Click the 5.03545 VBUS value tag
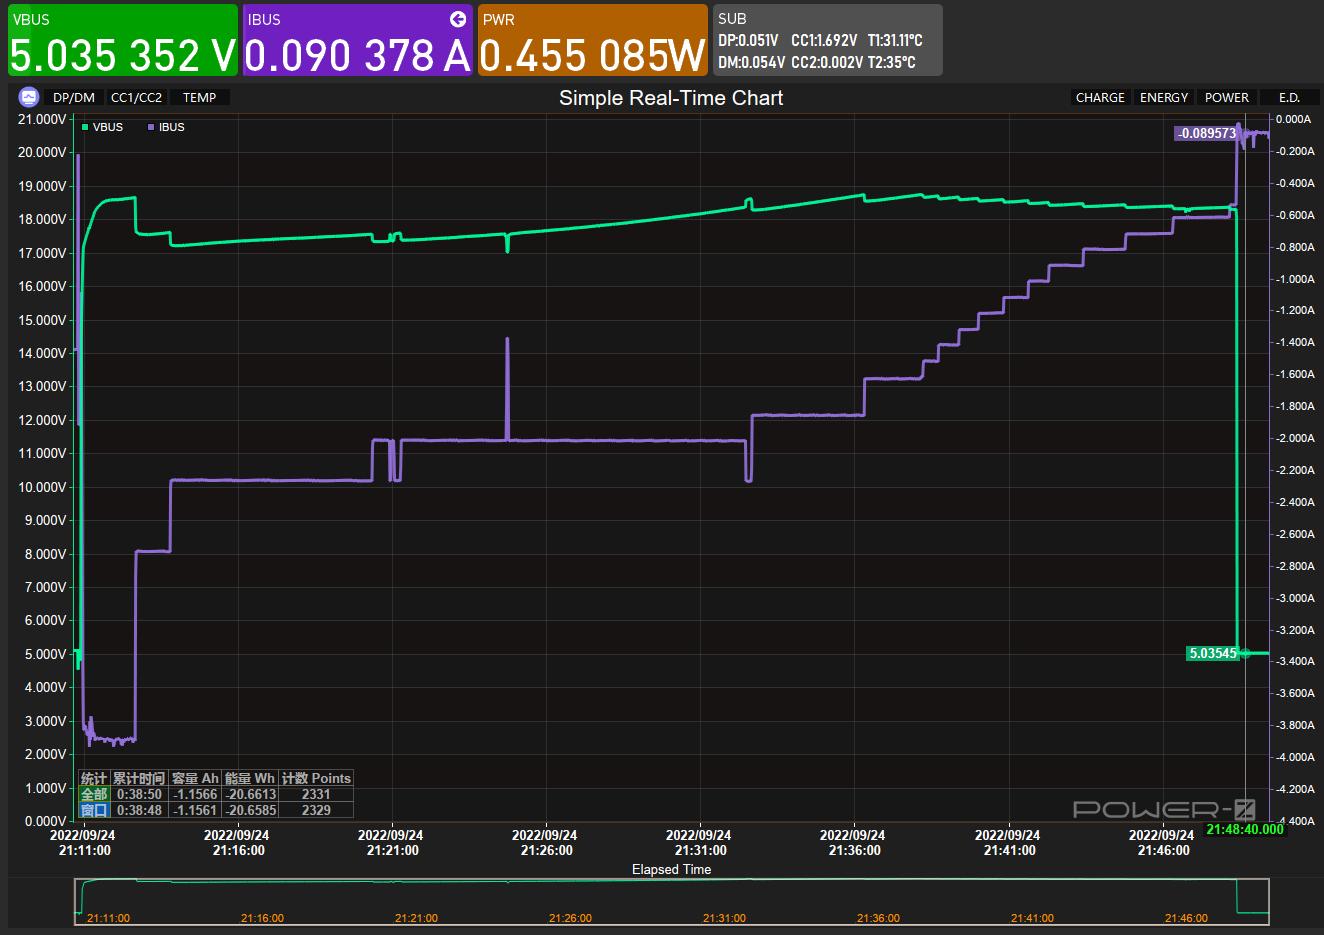Image resolution: width=1324 pixels, height=935 pixels. click(1212, 653)
